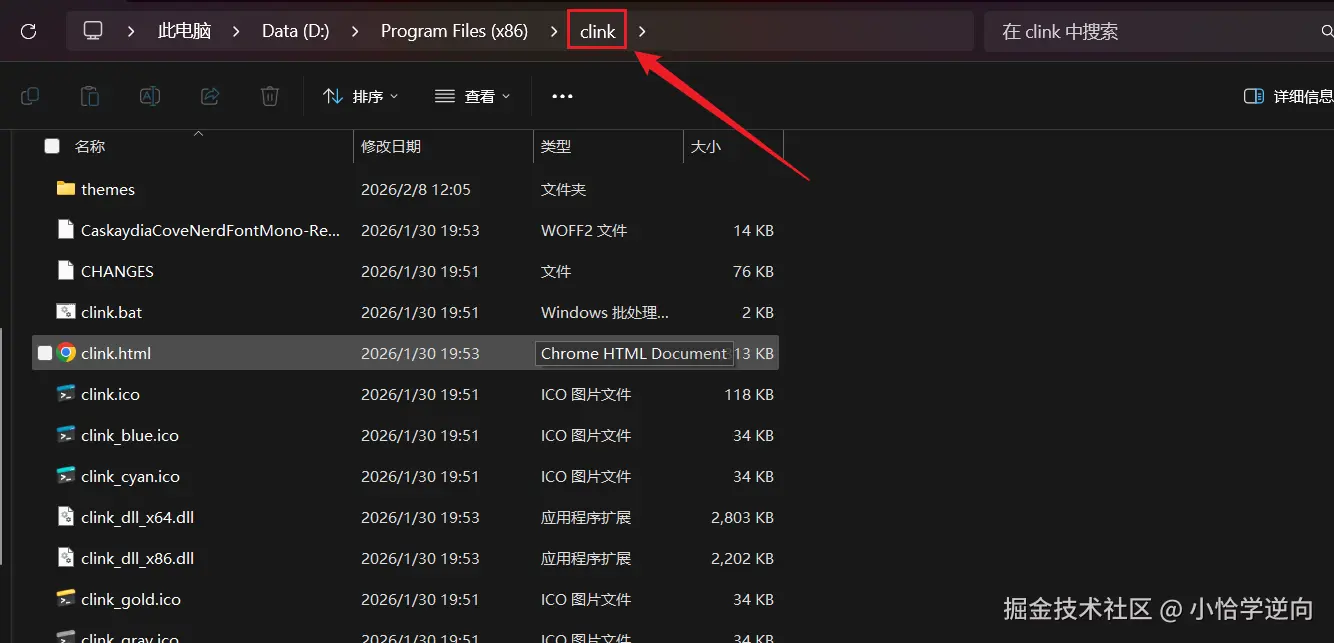1334x643 pixels.
Task: Click the Copy icon in toolbar
Action: point(30,96)
